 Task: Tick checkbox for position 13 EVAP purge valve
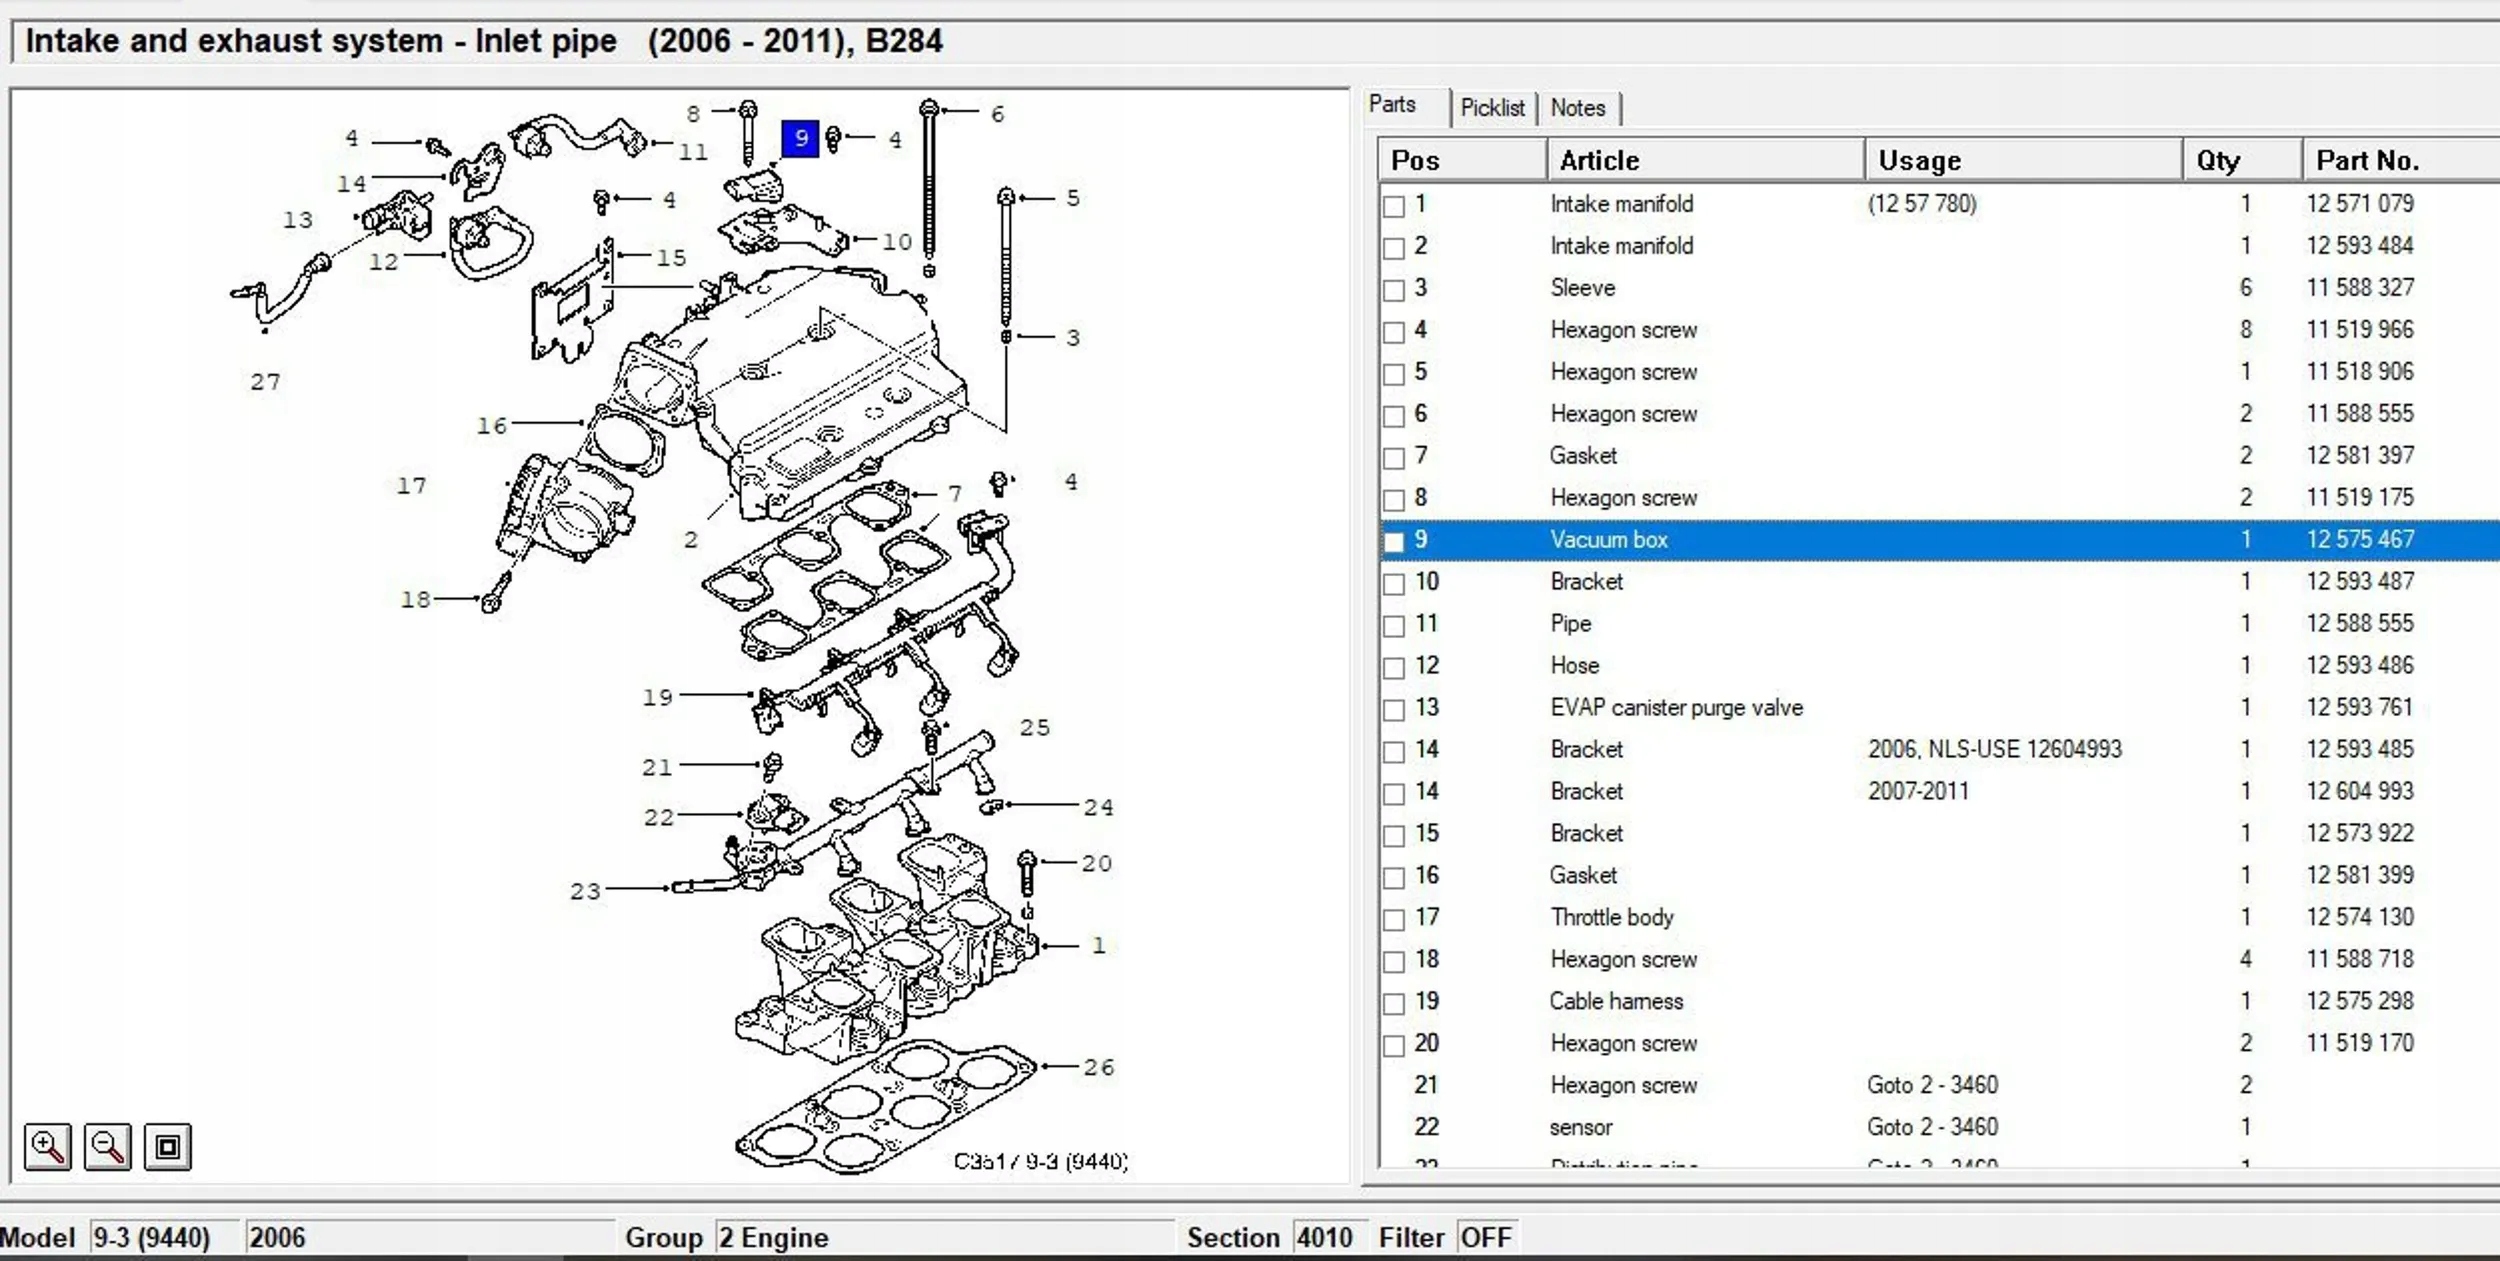[1394, 710]
